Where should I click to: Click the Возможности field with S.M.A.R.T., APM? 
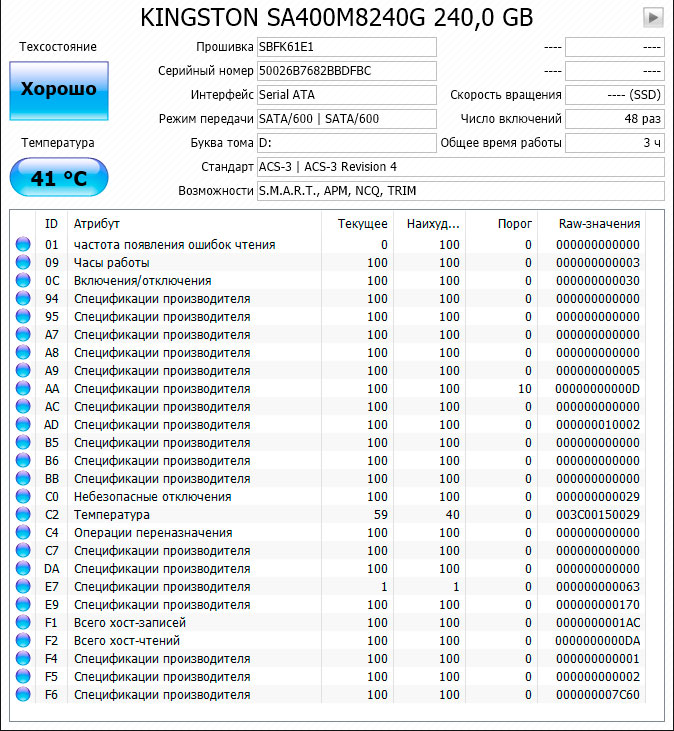tap(461, 191)
